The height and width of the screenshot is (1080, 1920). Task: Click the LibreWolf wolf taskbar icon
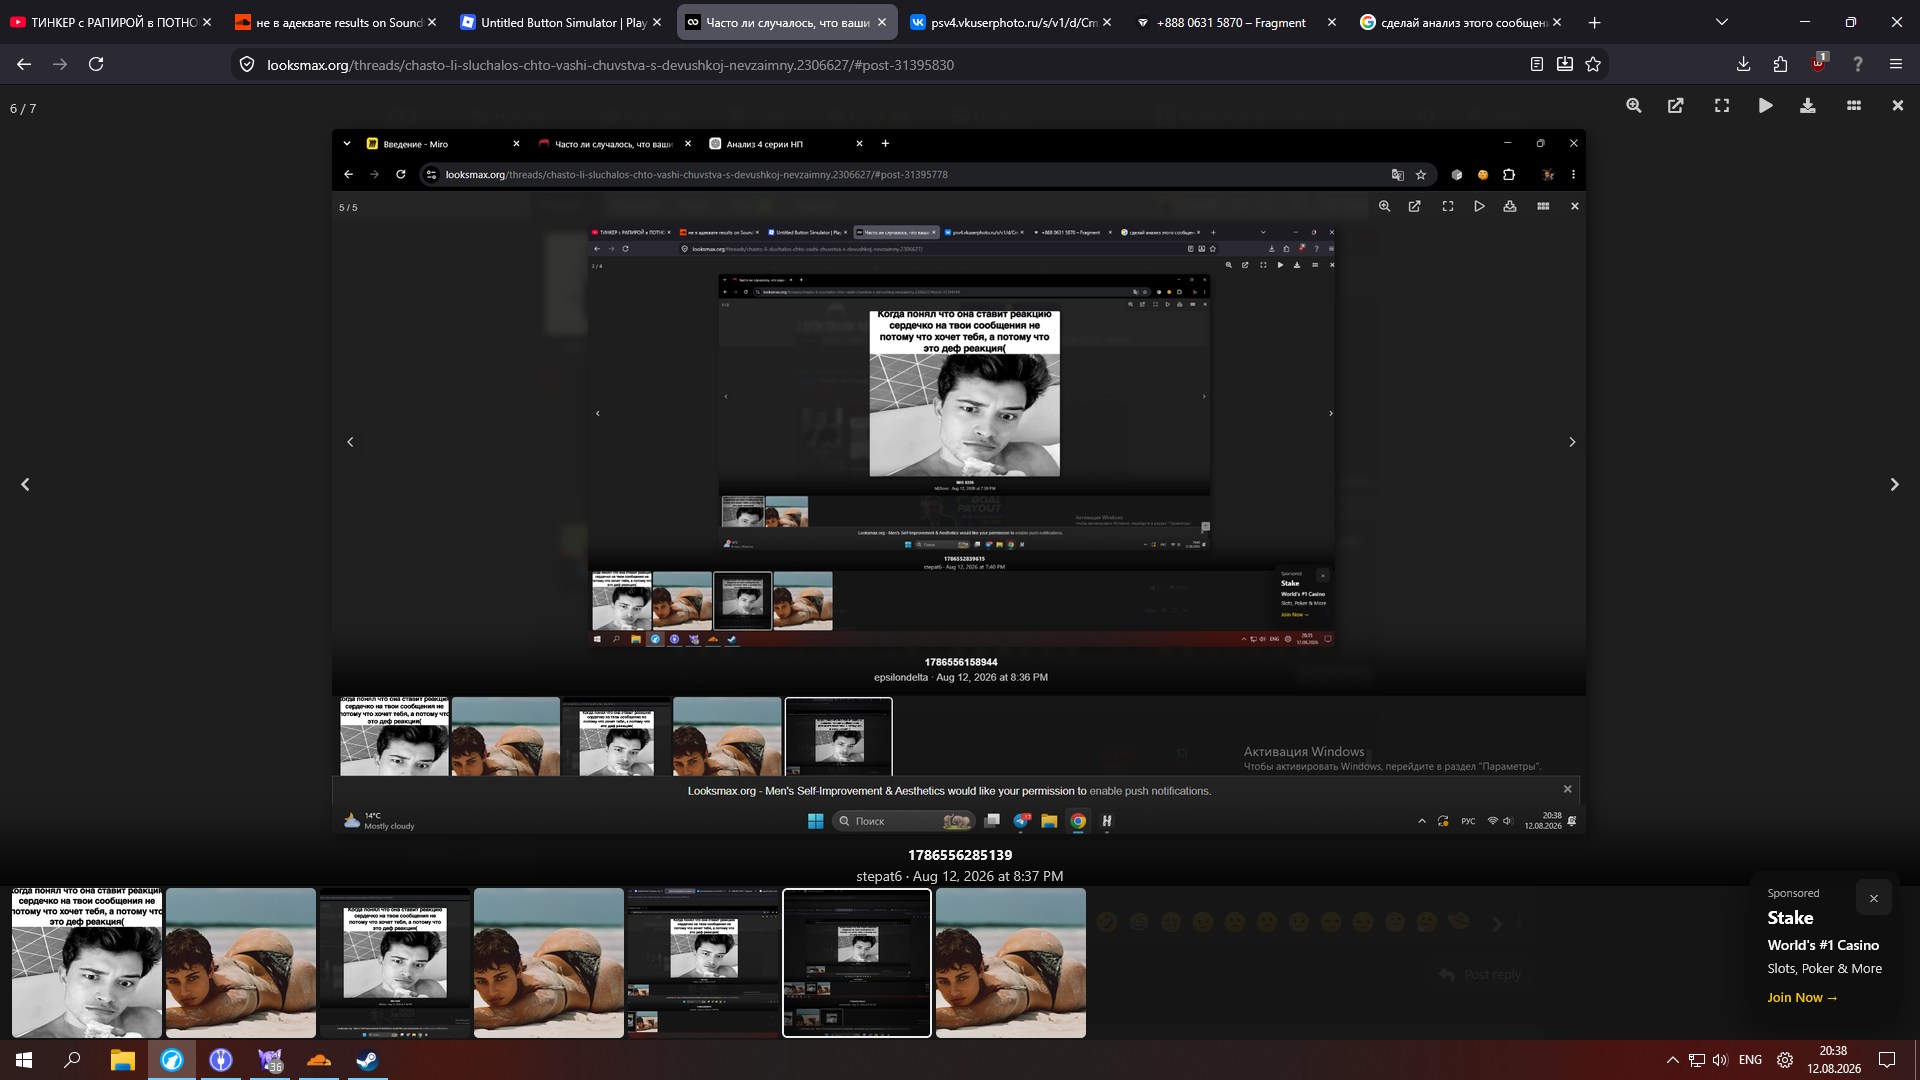[x=172, y=1060]
